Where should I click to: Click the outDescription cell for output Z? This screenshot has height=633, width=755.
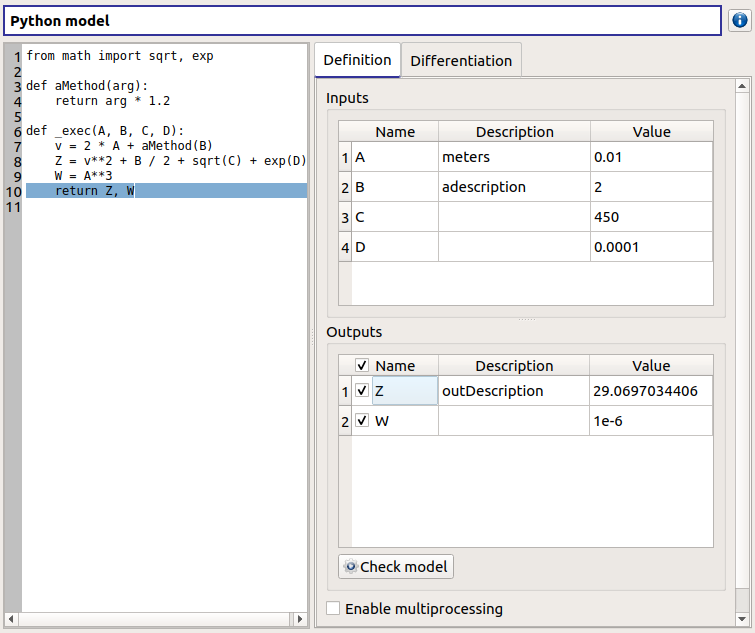[x=513, y=391]
